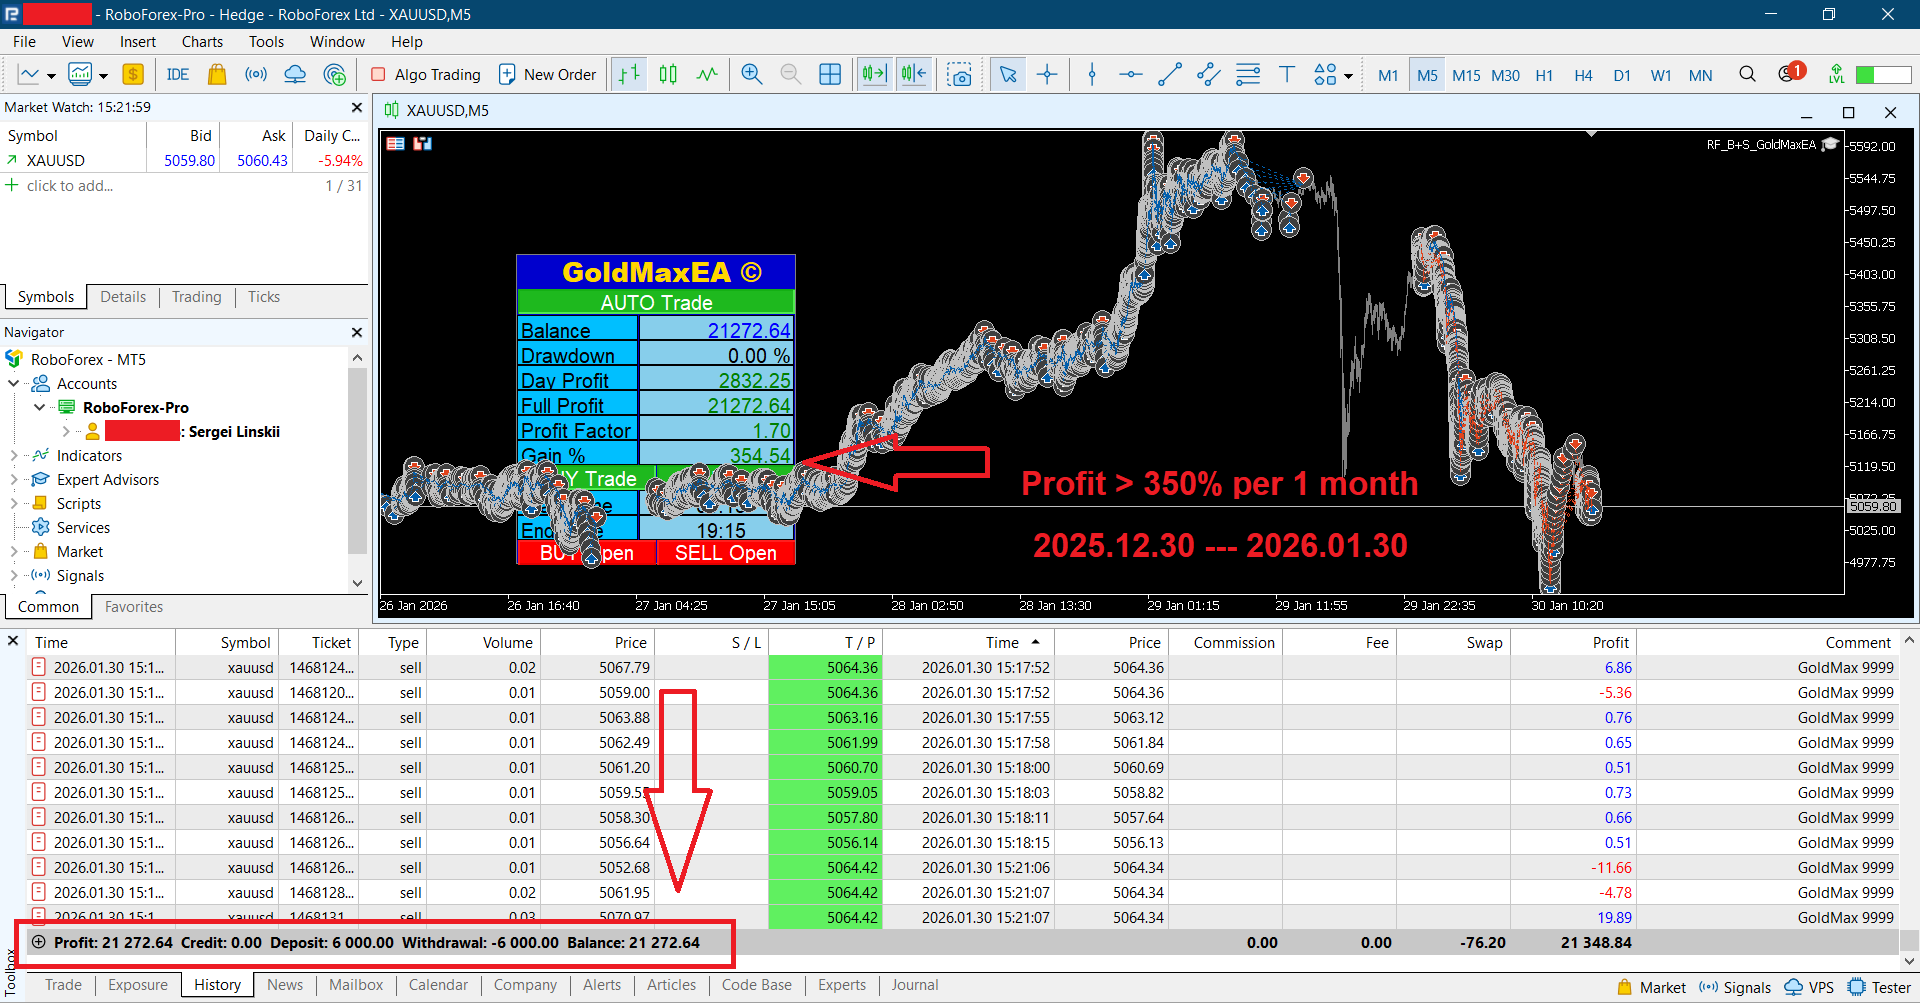Open the new chart dropdown arrow
1920x1003 pixels.
click(x=51, y=76)
